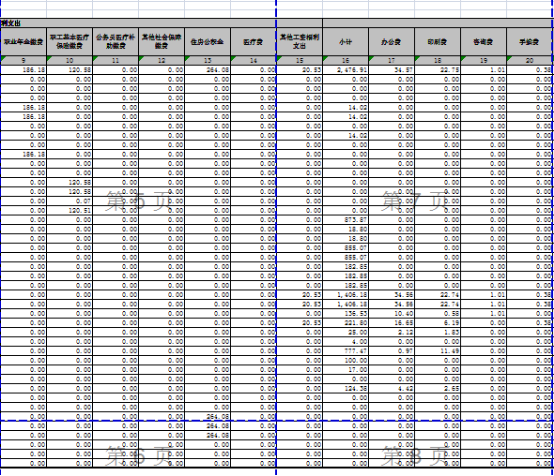The height and width of the screenshot is (476, 554).
Task: Click column number cell 17
Action: (x=391, y=60)
